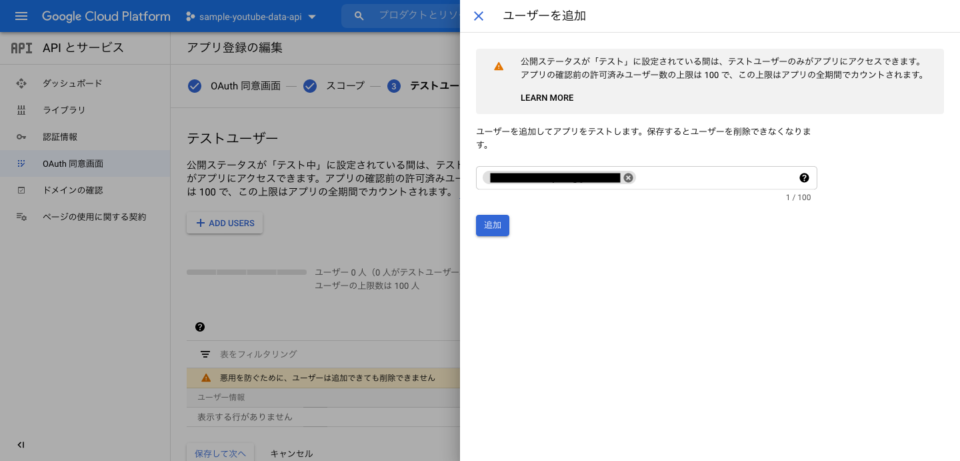Screen dimensions: 960x461
Task: Click the settings list icon beside ページの使用に関する契約
Action: point(21,217)
